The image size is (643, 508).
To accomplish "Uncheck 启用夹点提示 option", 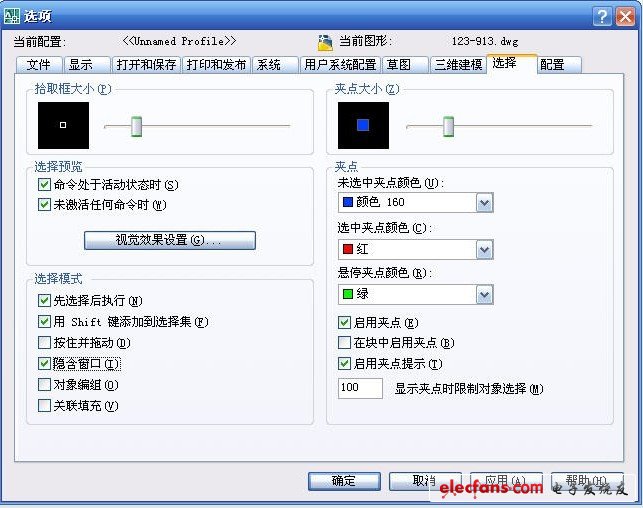I will click(x=344, y=363).
